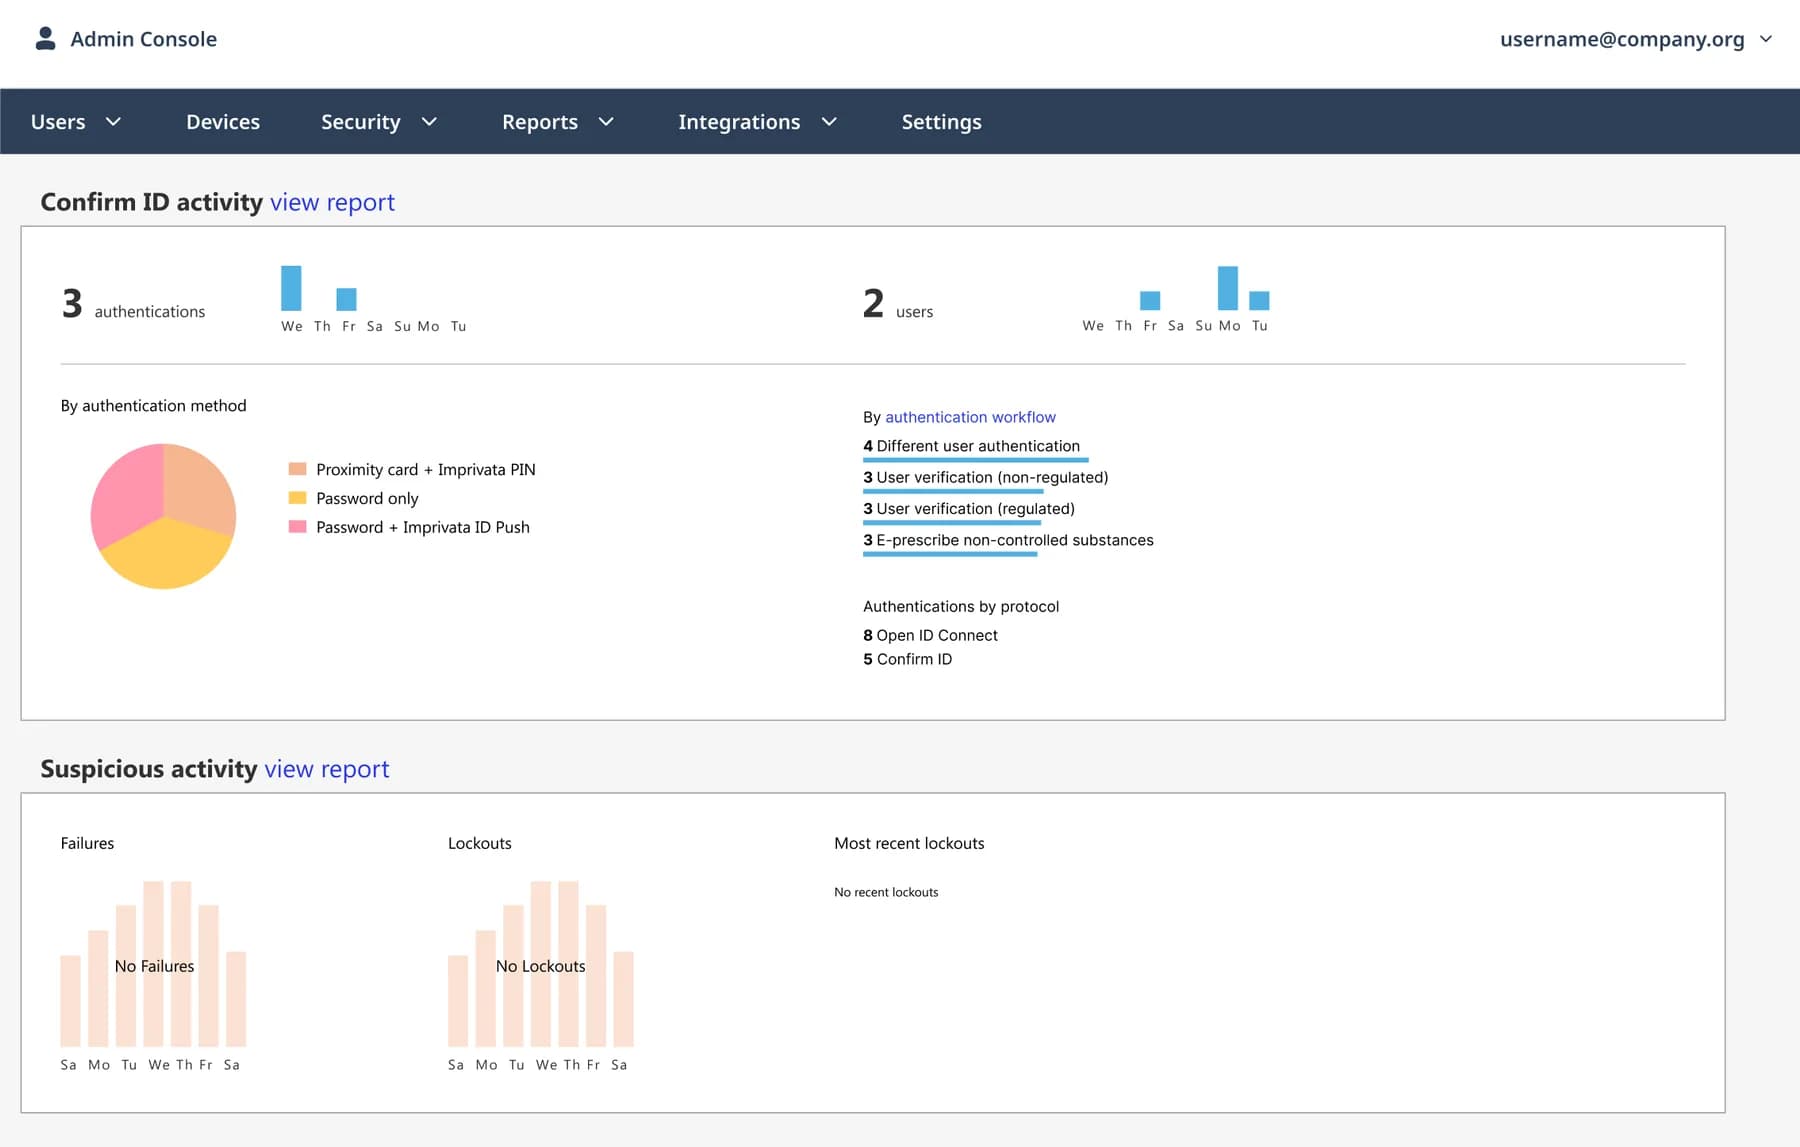The width and height of the screenshot is (1800, 1147).
Task: Select User verification (non-regulated) row
Action: [985, 480]
